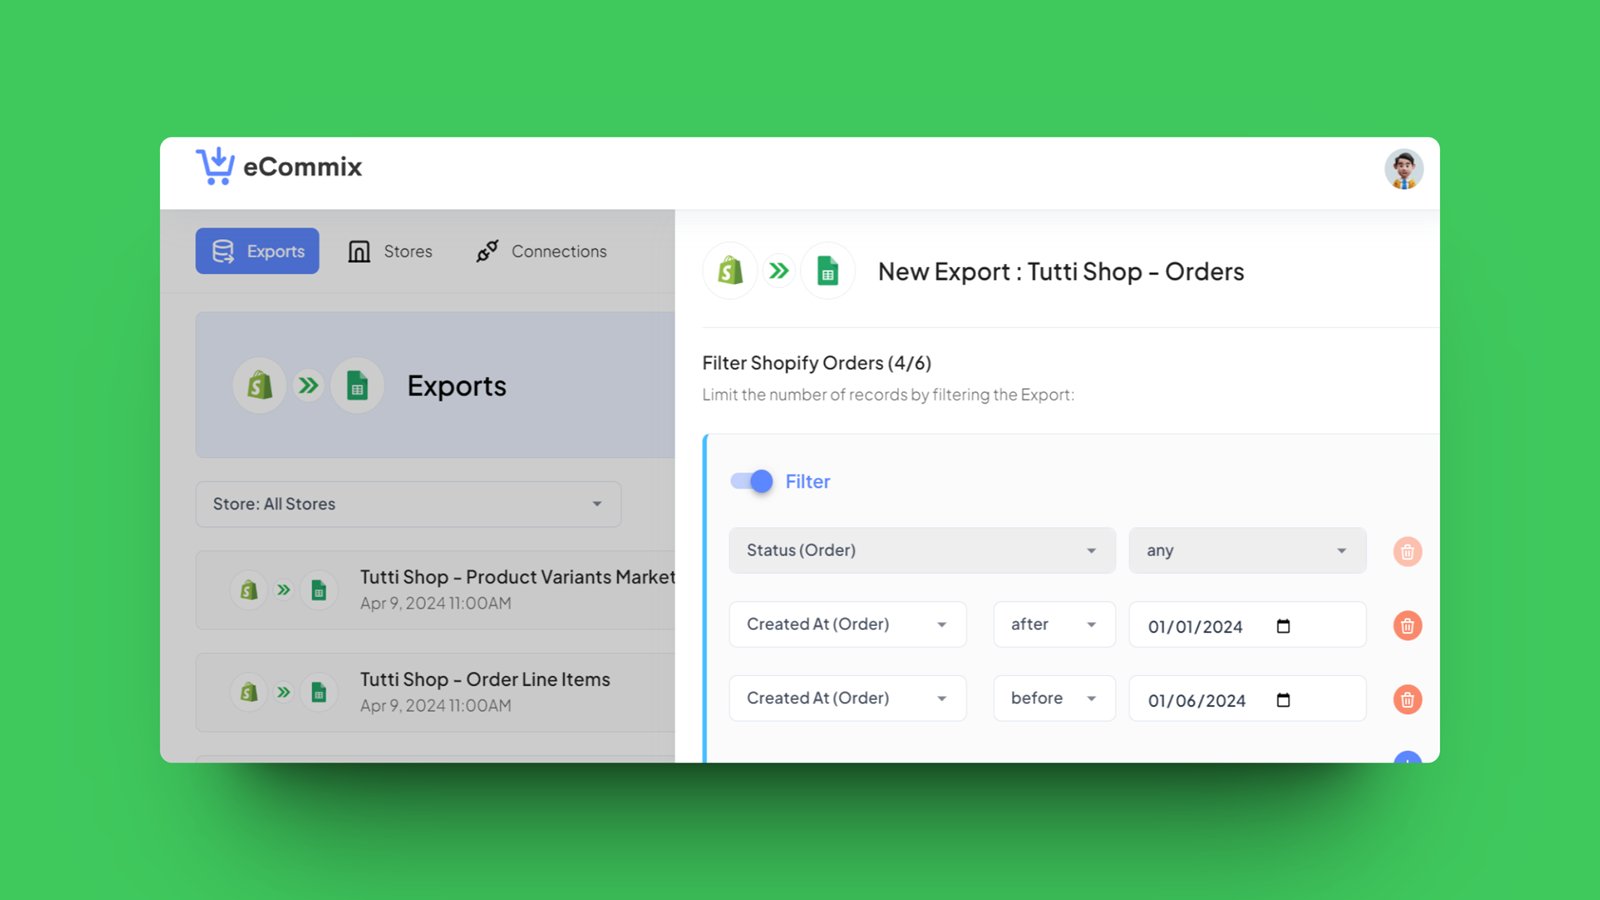The height and width of the screenshot is (900, 1600).
Task: Click the Connections chain-link icon
Action: pyautogui.click(x=486, y=251)
